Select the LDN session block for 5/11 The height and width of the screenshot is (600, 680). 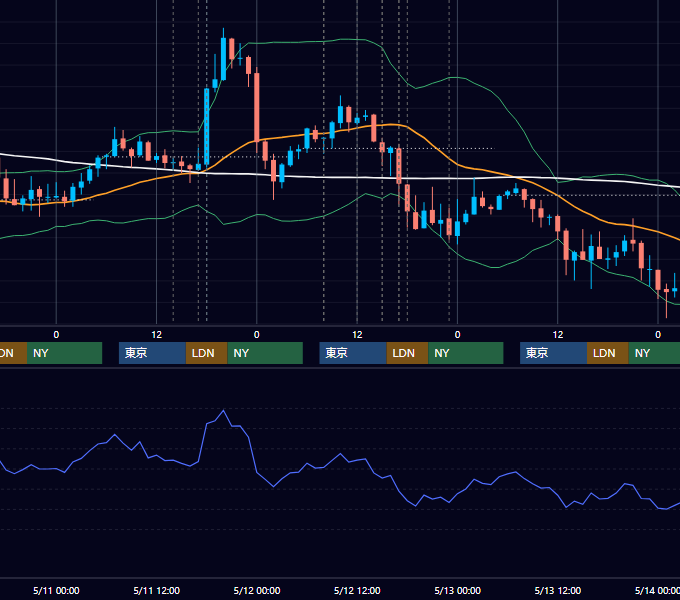pyautogui.click(x=206, y=353)
